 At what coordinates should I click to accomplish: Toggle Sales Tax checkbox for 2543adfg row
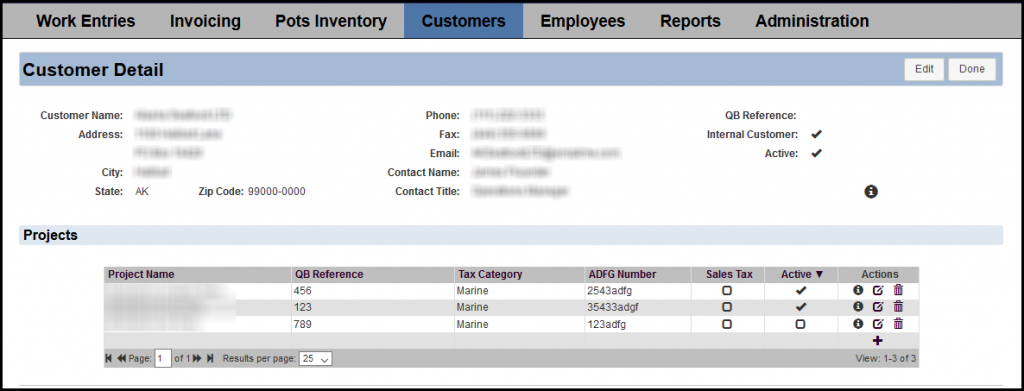point(727,290)
